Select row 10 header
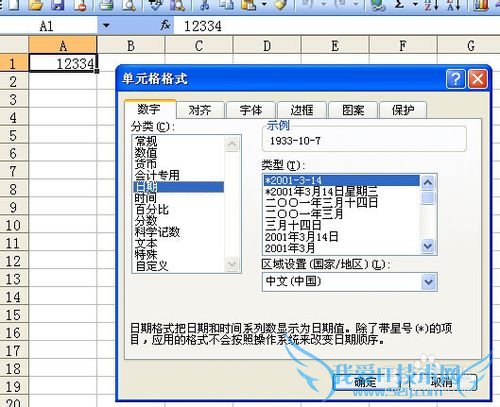 point(13,225)
